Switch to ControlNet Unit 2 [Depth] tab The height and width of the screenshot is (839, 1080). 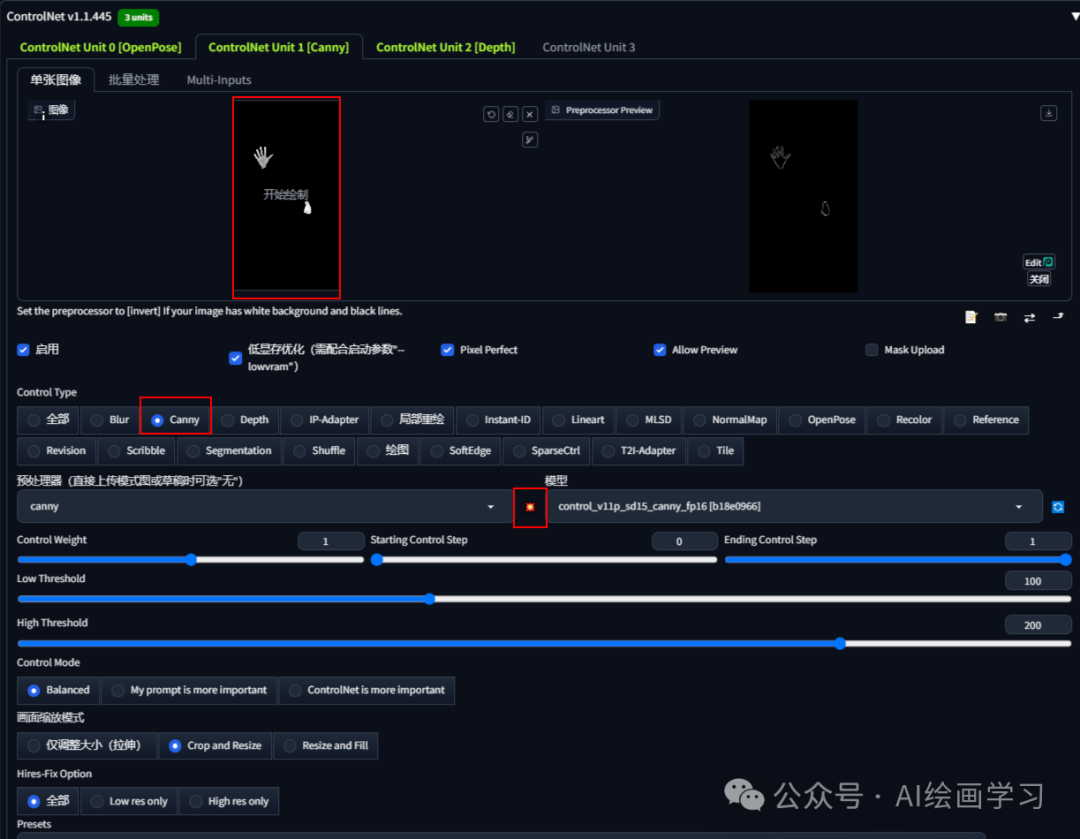click(446, 47)
